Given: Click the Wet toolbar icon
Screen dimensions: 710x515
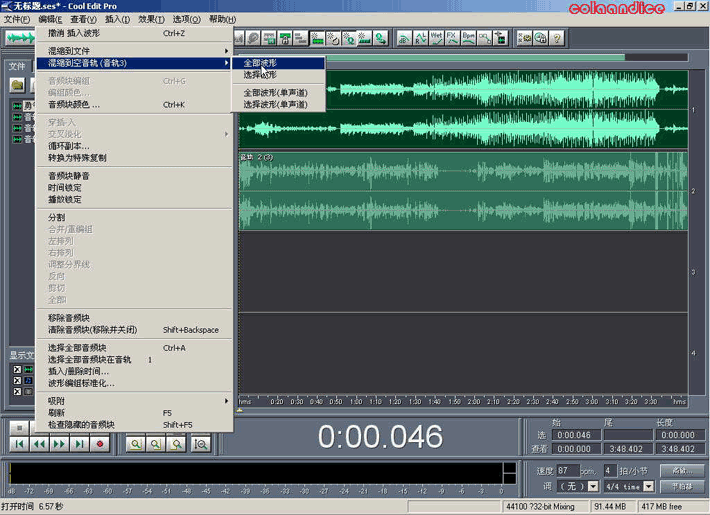Looking at the screenshot, I should 436,38.
